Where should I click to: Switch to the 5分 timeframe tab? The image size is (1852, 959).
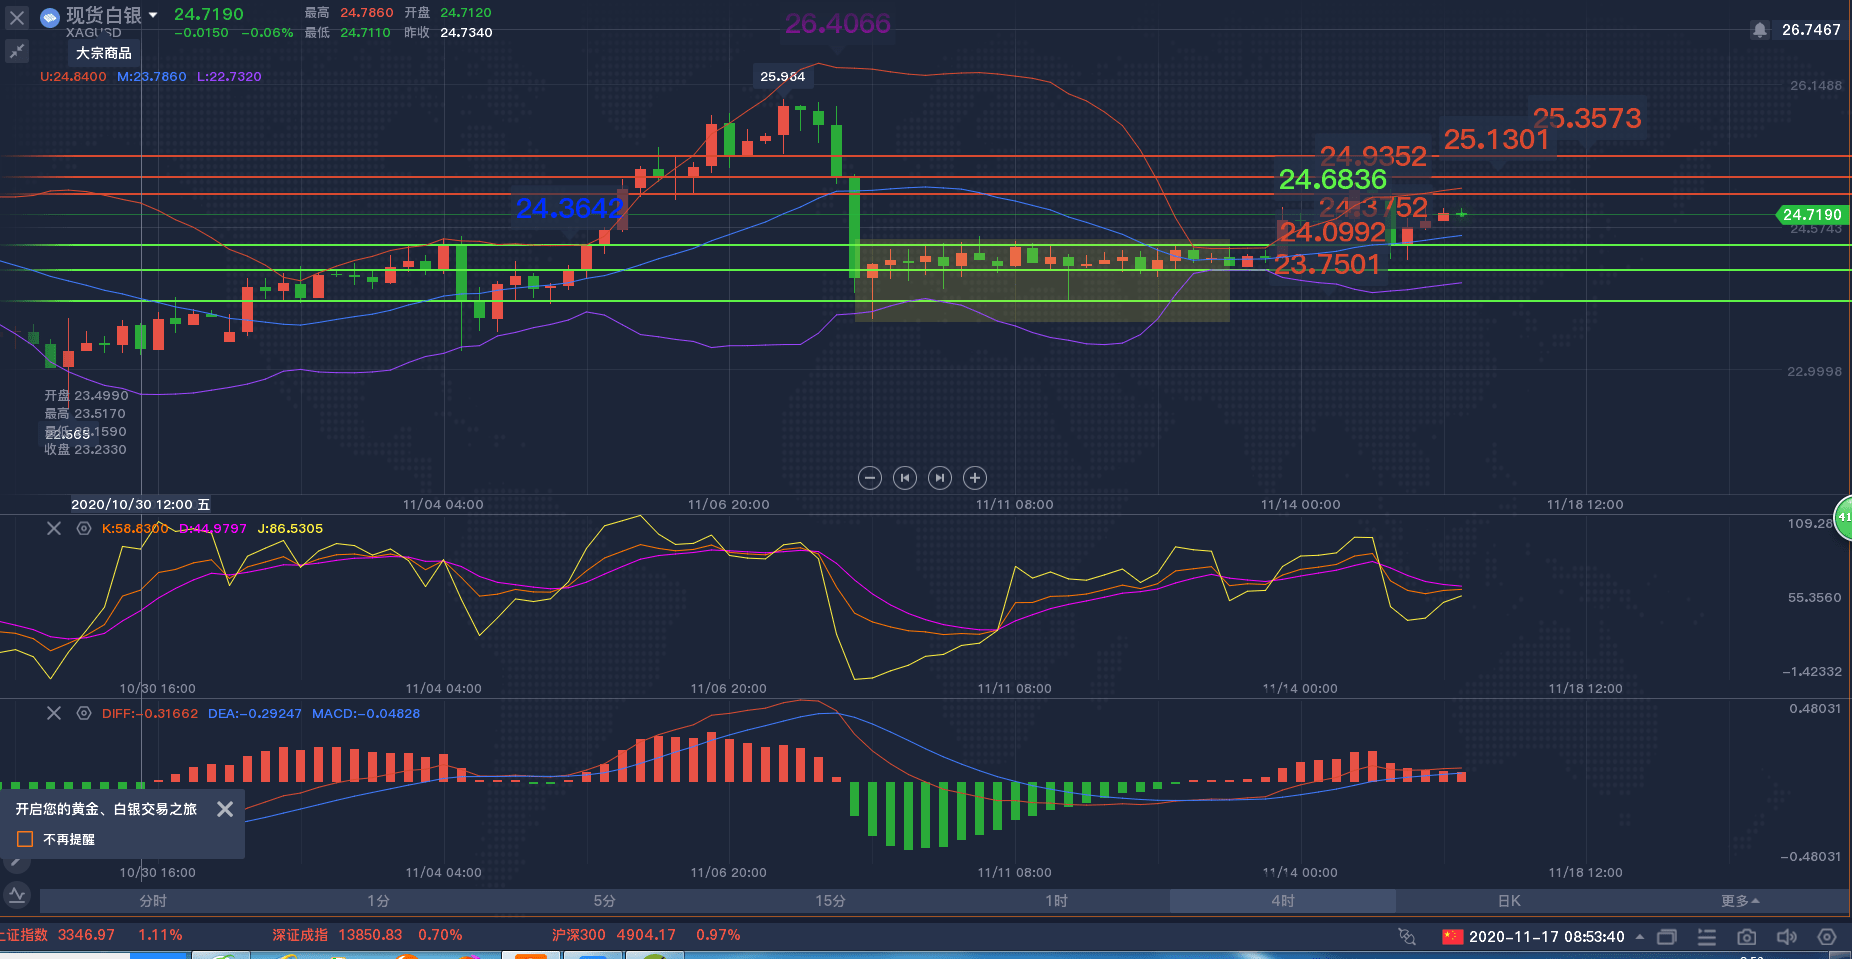coord(604,901)
